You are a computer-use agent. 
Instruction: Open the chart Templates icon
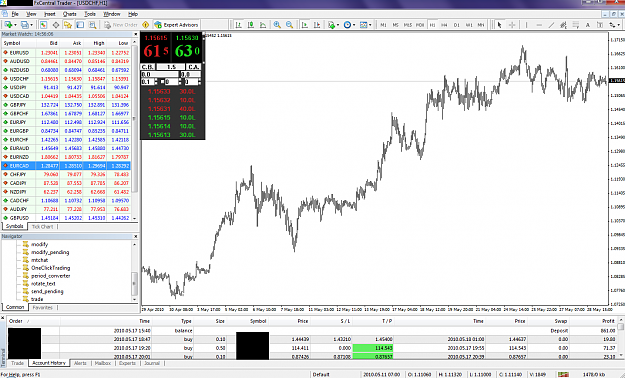click(364, 25)
